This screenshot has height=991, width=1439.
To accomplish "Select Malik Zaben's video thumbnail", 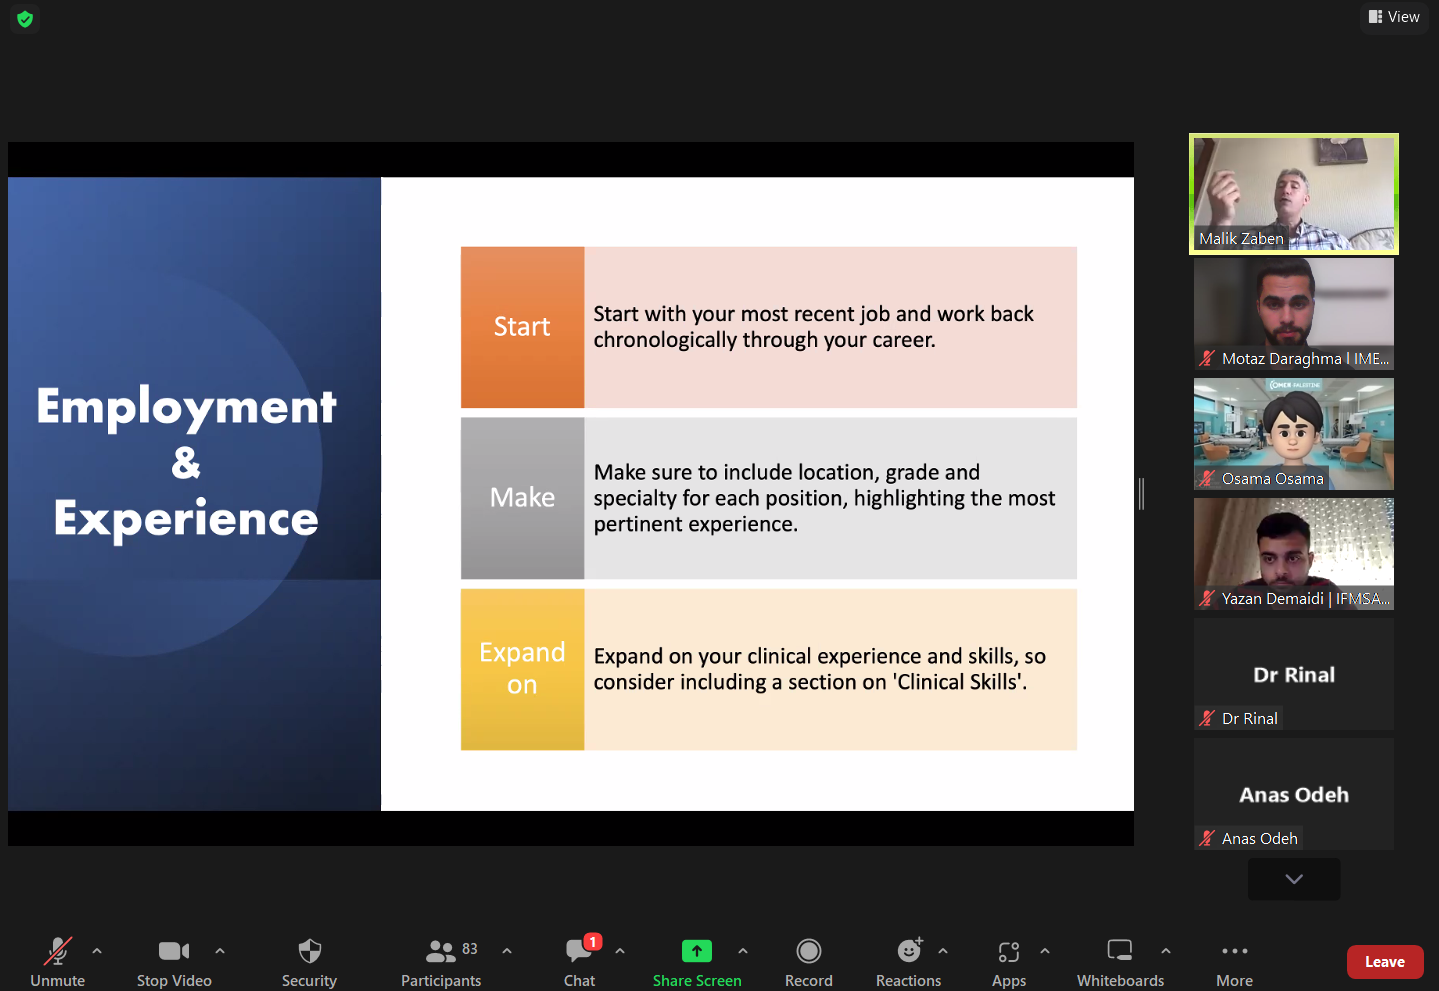I will tap(1294, 194).
